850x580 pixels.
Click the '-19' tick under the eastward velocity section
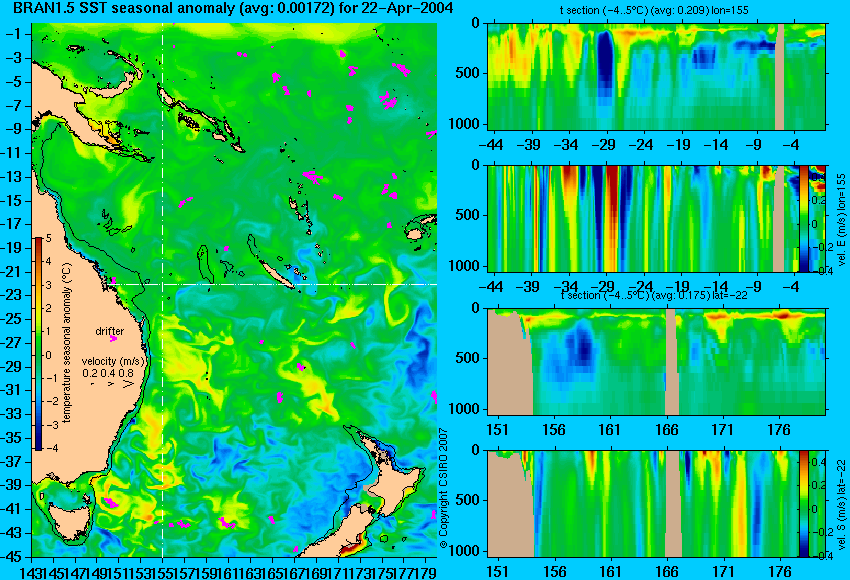point(678,287)
